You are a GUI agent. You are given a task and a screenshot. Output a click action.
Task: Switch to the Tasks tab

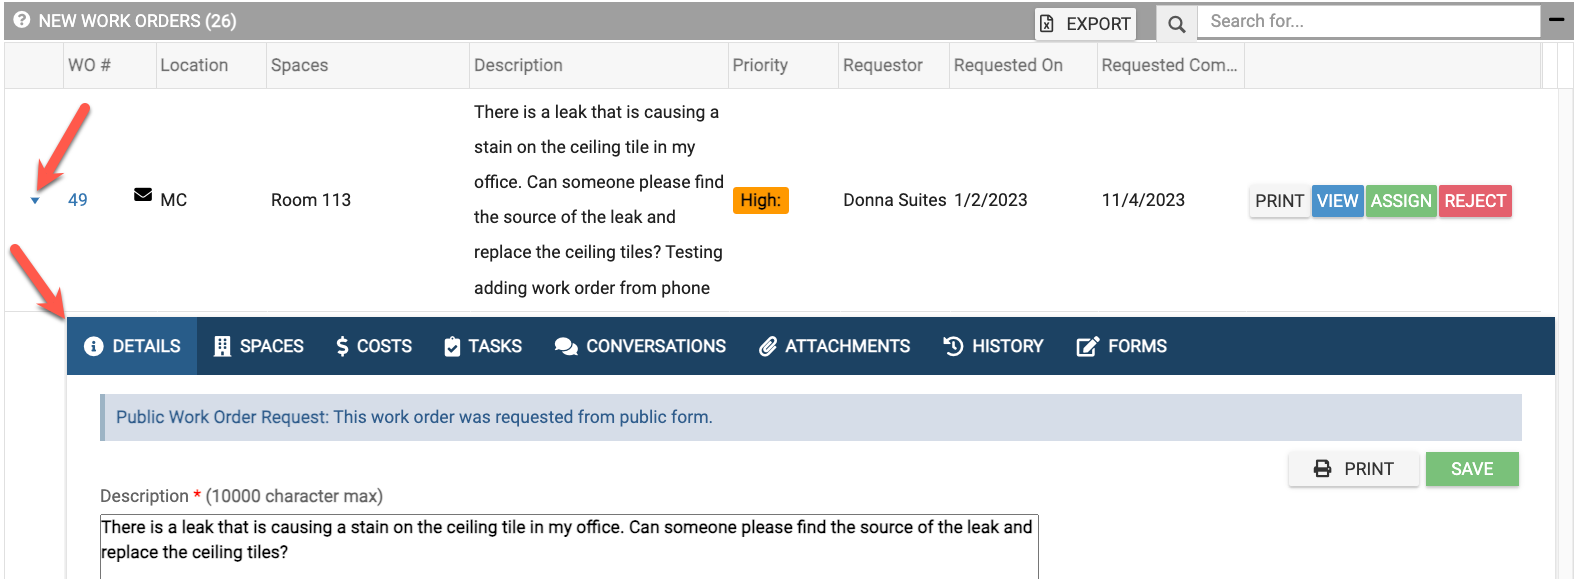pos(483,346)
